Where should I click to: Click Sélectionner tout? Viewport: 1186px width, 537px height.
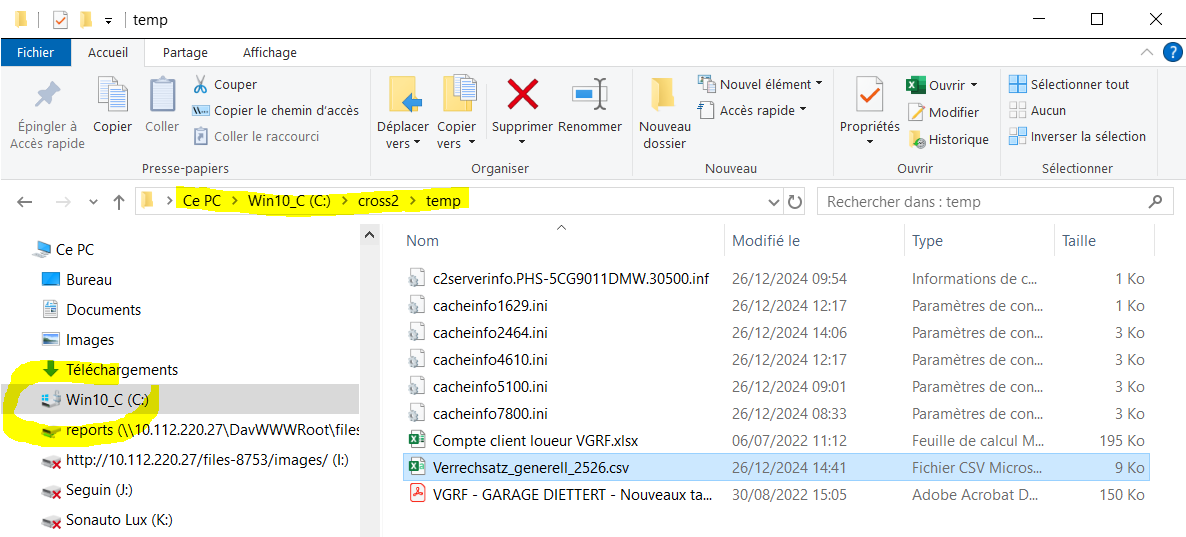(x=1069, y=84)
